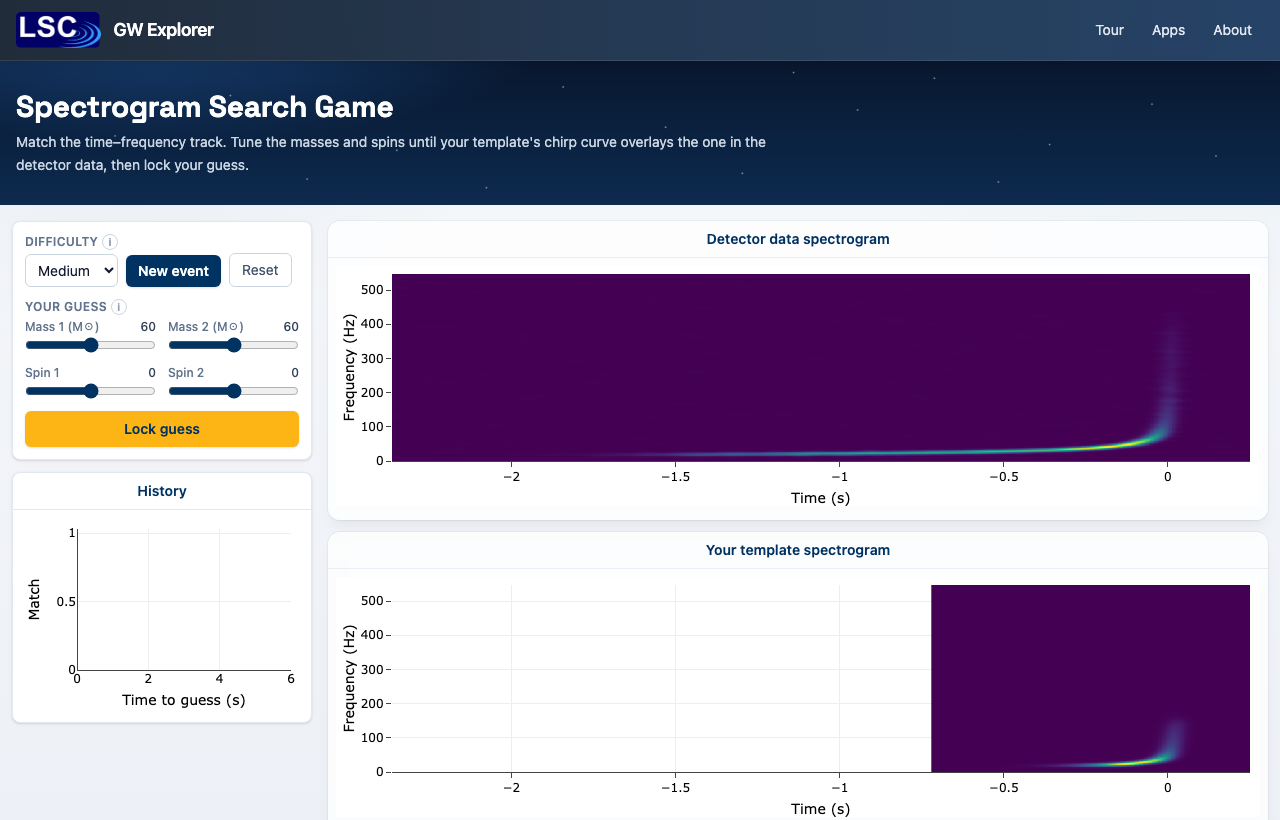Image resolution: width=1280 pixels, height=820 pixels.
Task: Click the chirp peak in detector spectrogram
Action: pyautogui.click(x=1158, y=436)
